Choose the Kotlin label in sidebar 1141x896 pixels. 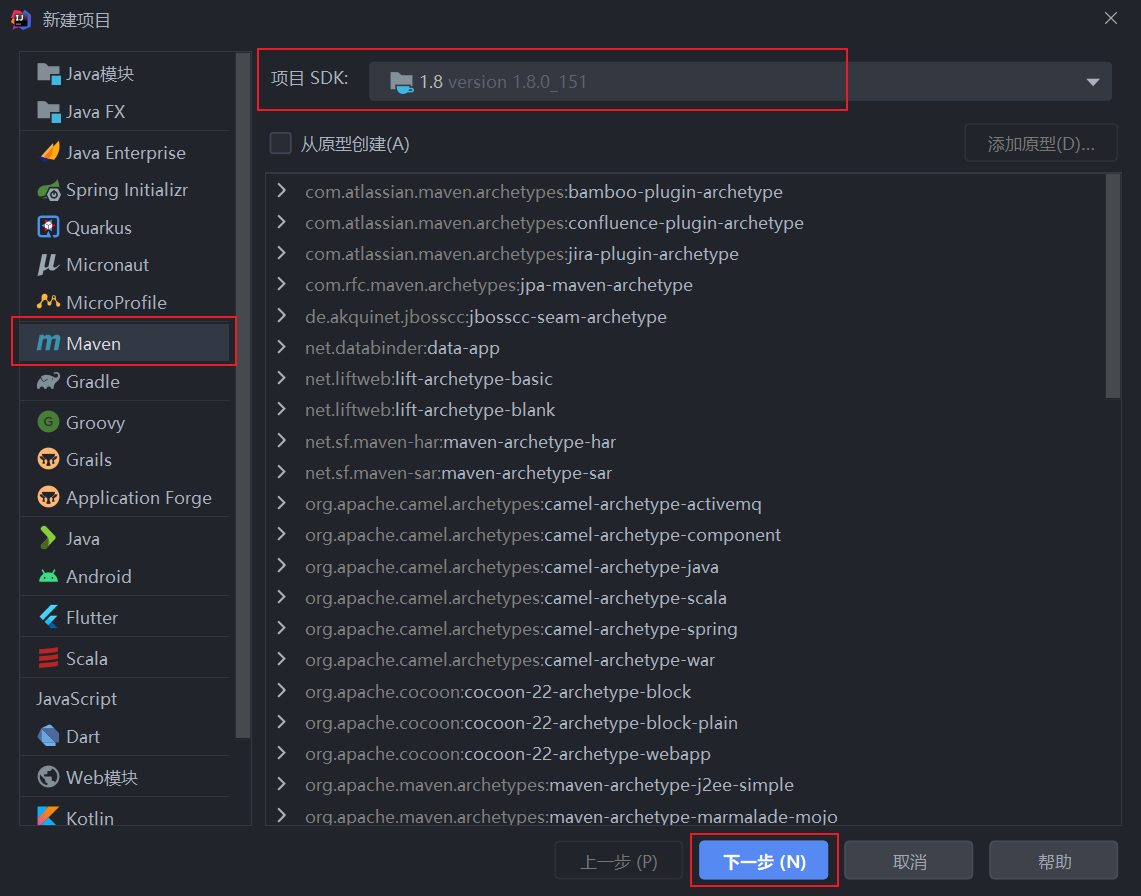[90, 817]
